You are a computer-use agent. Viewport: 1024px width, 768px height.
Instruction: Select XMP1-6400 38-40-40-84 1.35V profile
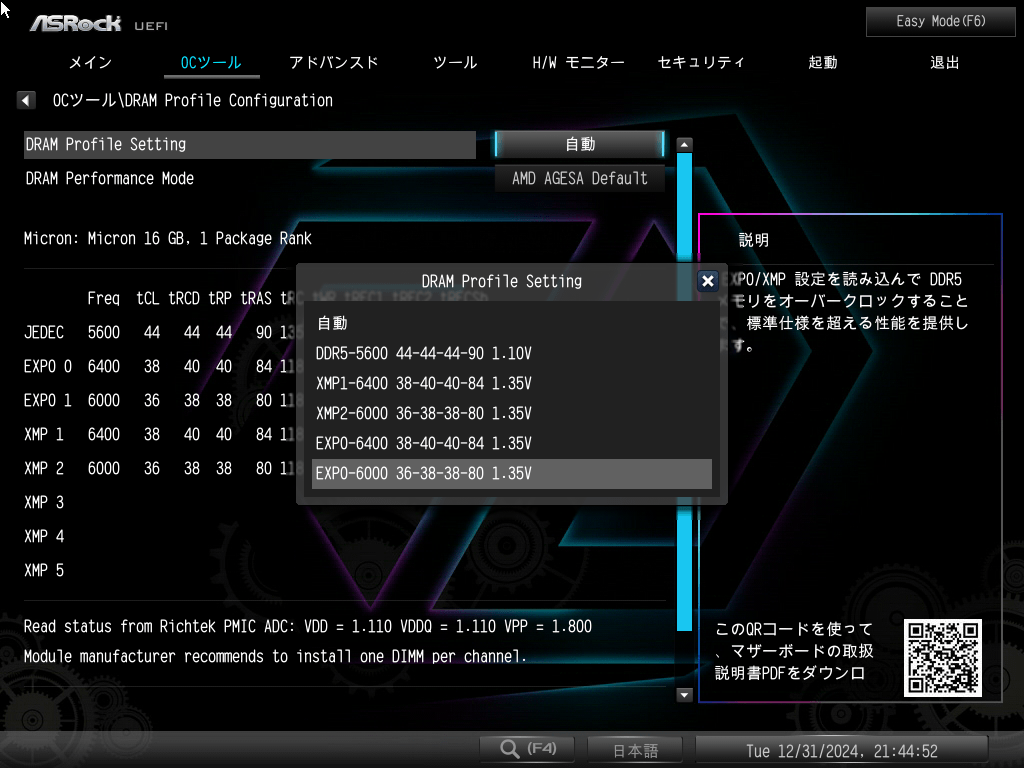pyautogui.click(x=512, y=383)
